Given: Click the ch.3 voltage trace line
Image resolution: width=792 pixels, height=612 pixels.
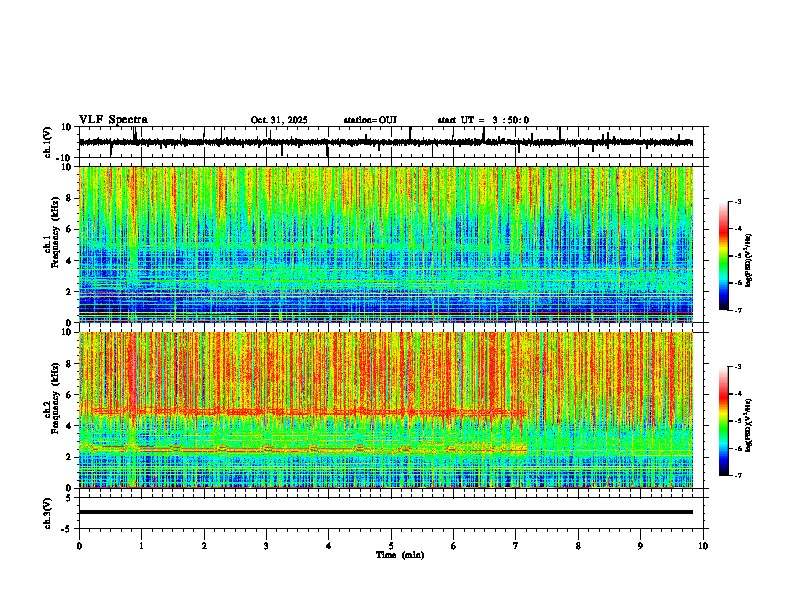Looking at the screenshot, I should 386,512.
